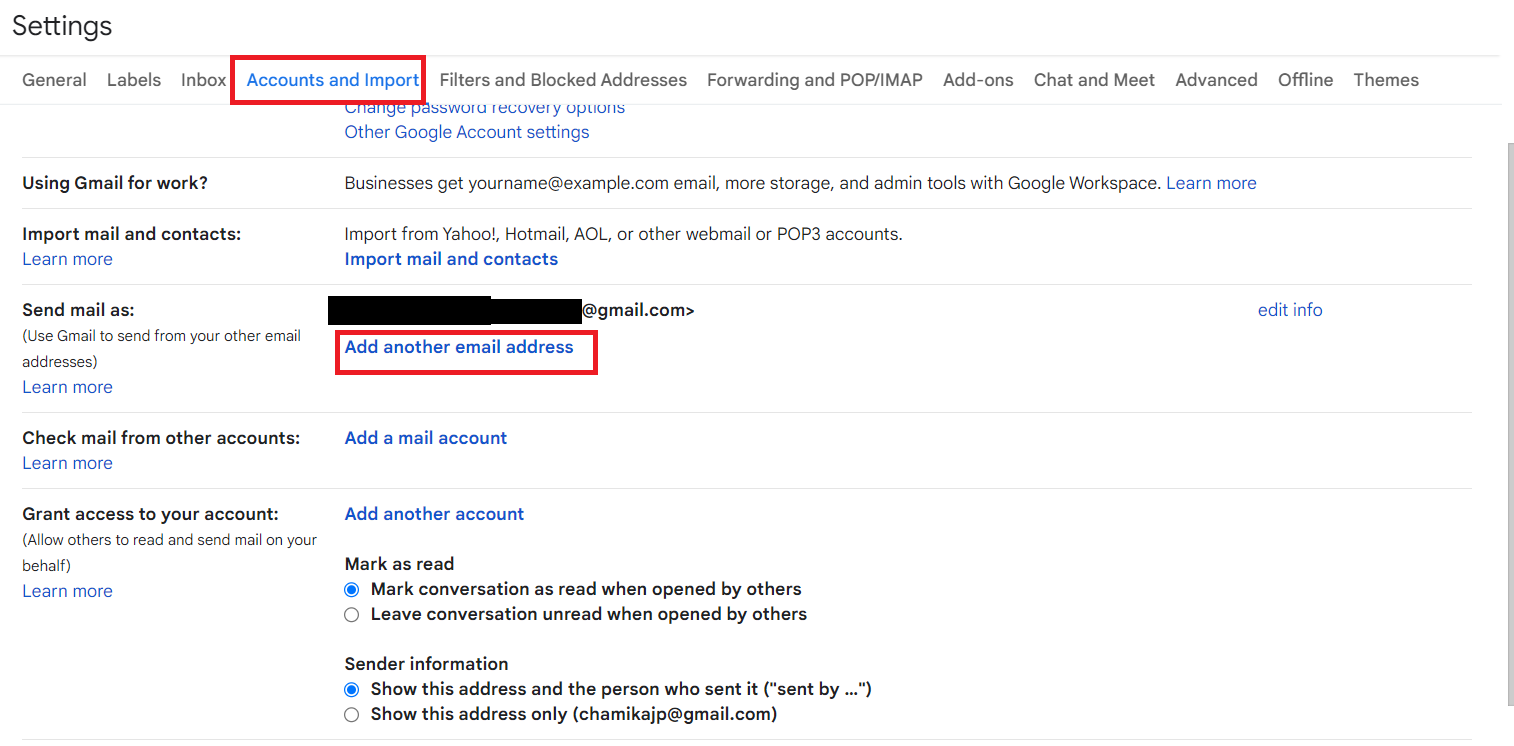
Task: Click 'Add a mail account' link
Action: (x=426, y=438)
